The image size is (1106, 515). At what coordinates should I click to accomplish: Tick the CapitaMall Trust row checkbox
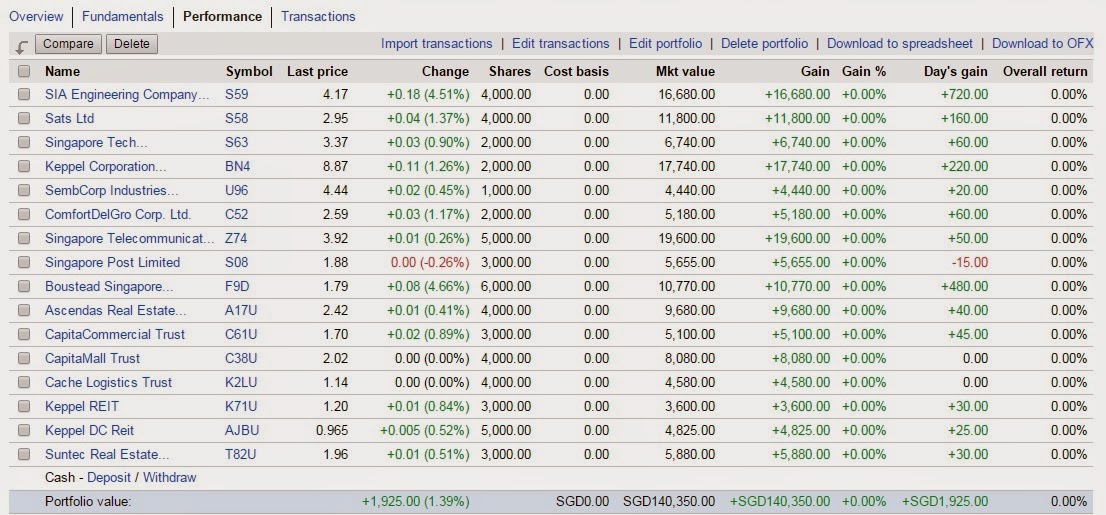[x=24, y=358]
